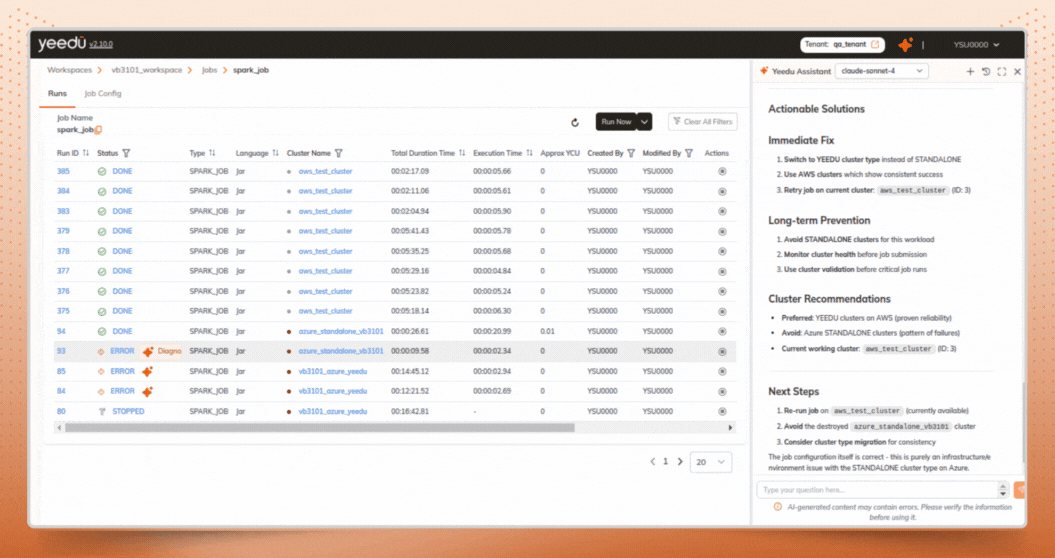Open the Yeedu Assistant sparkle icon in header
The width and height of the screenshot is (1055, 558).
coord(906,44)
